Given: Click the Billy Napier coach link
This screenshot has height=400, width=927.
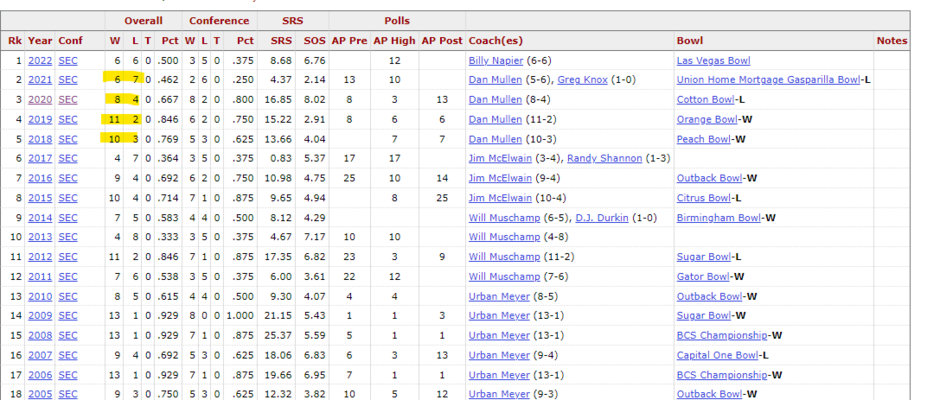Looking at the screenshot, I should tap(495, 60).
